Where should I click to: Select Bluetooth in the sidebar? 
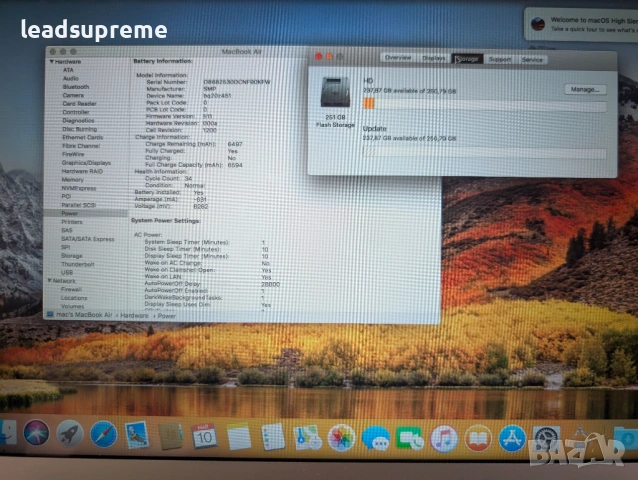76,87
